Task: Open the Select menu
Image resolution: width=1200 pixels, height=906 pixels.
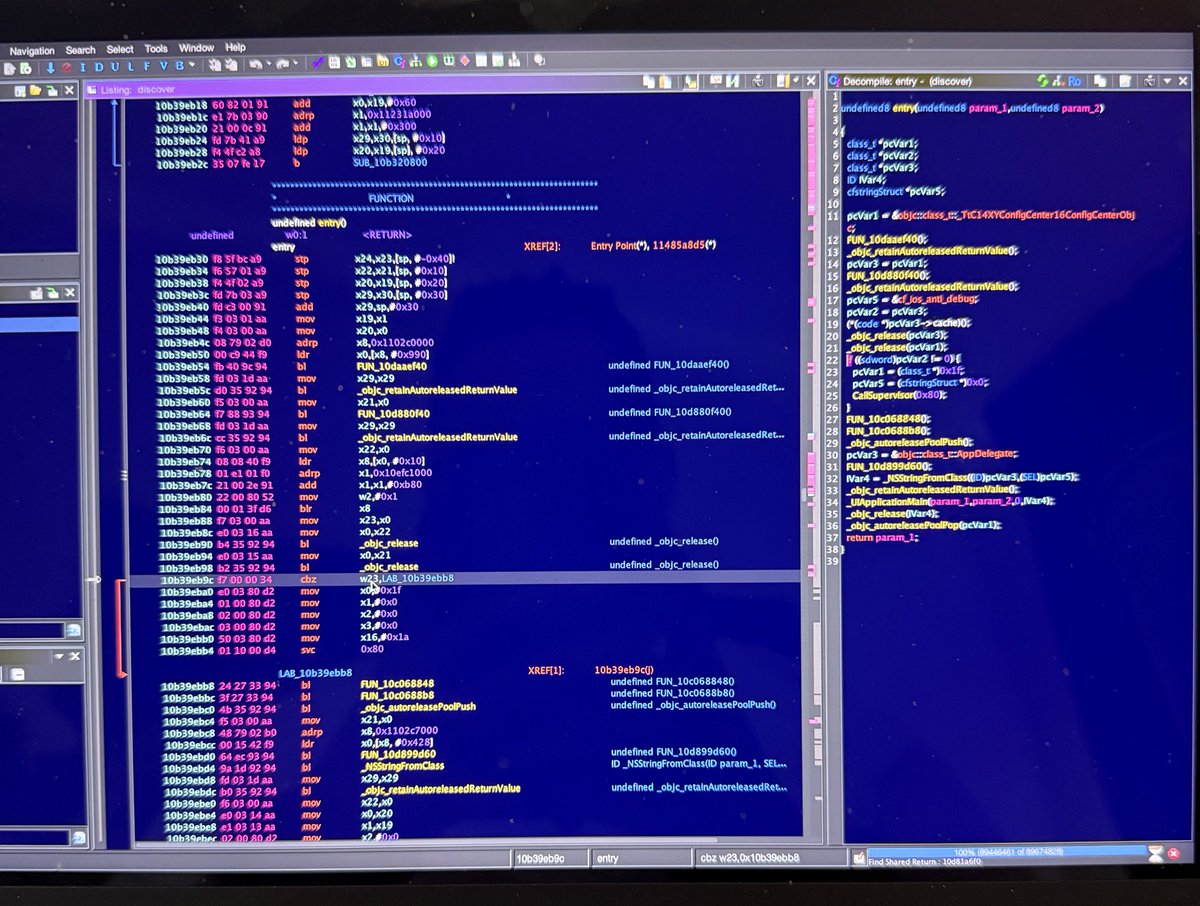Action: pos(120,49)
